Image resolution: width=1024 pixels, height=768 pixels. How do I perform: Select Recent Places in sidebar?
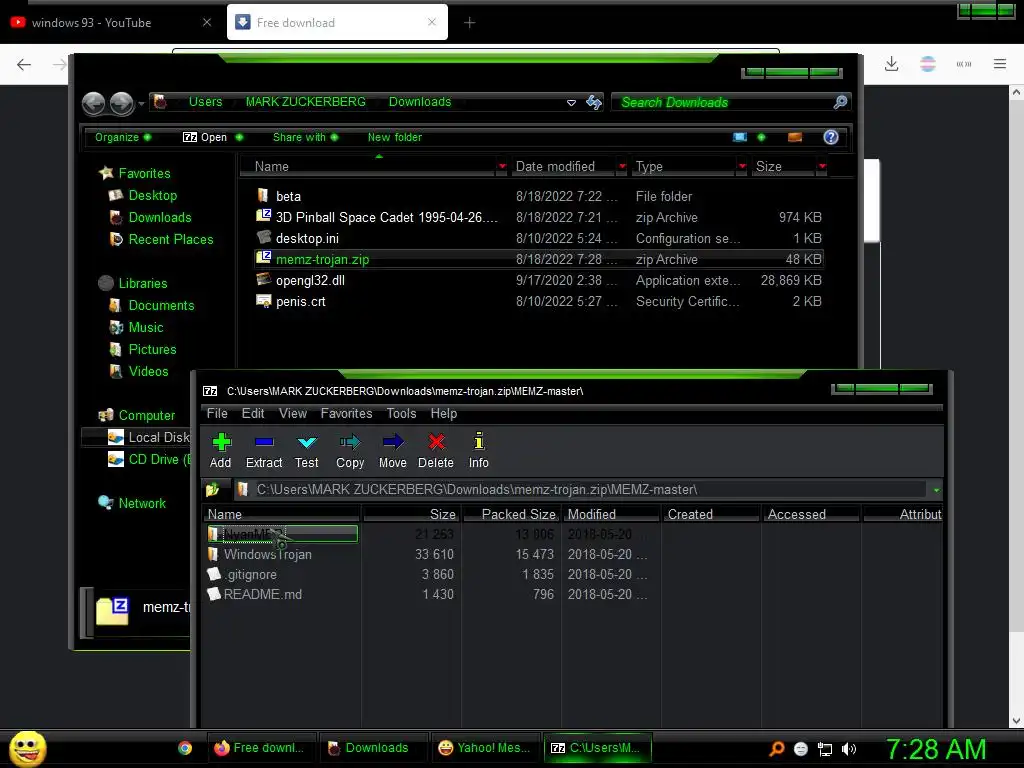point(170,240)
